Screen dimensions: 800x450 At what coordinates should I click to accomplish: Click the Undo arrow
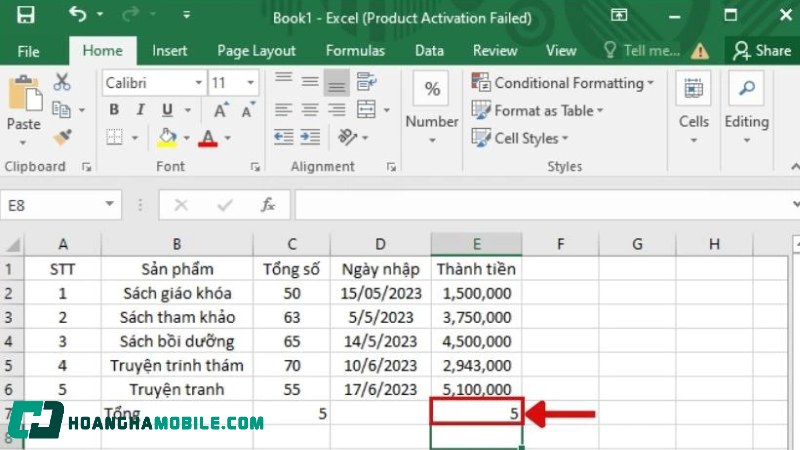[78, 15]
